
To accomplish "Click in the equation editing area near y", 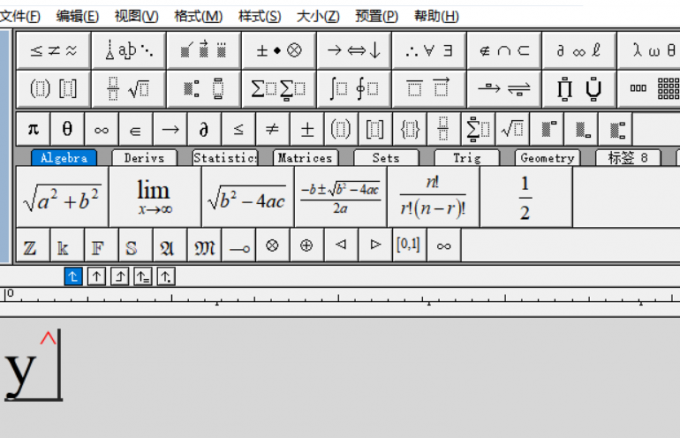I will [40, 372].
